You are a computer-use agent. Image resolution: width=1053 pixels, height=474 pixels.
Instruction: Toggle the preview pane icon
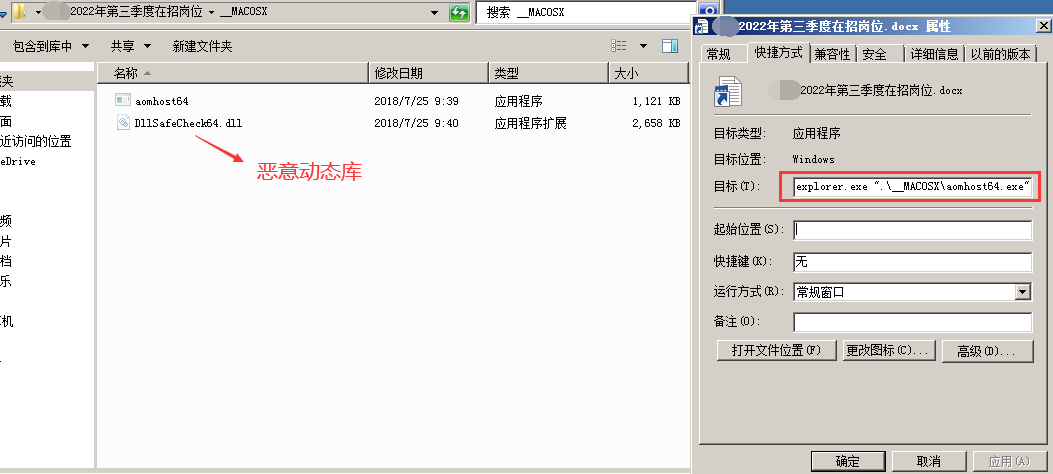670,46
